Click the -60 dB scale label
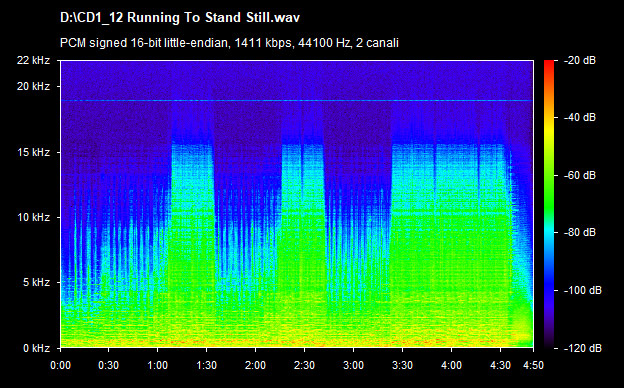This screenshot has width=624, height=388. (580, 175)
